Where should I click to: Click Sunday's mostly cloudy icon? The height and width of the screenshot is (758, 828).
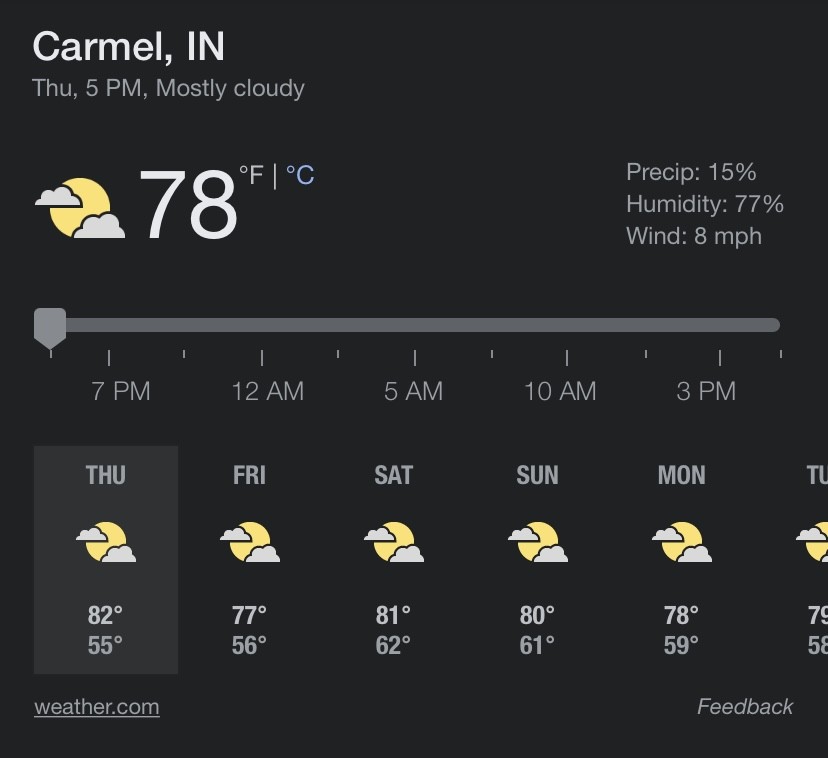[538, 542]
